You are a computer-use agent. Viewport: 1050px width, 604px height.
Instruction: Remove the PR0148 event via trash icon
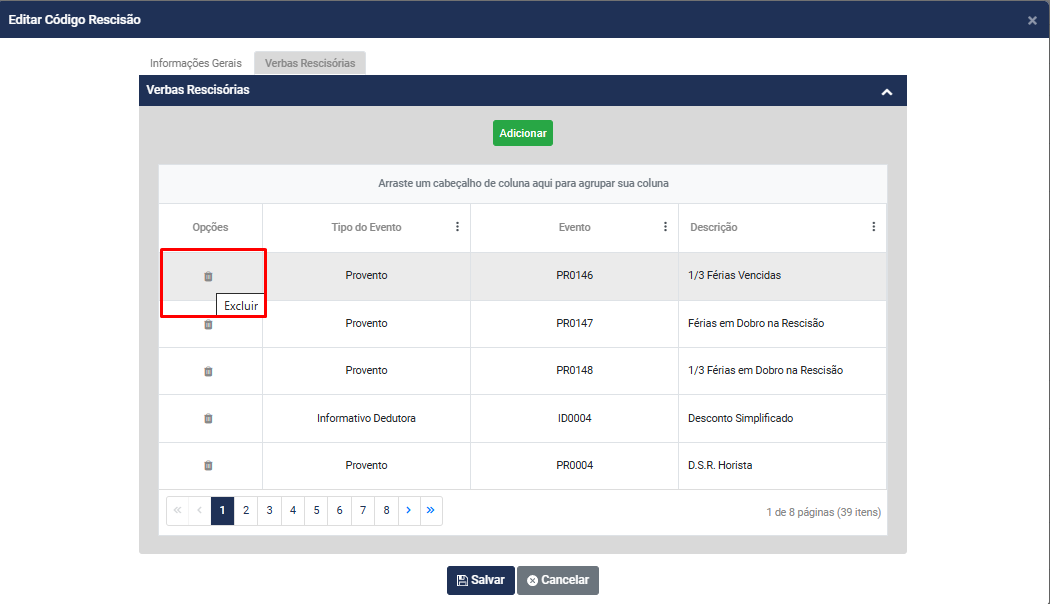tap(208, 371)
